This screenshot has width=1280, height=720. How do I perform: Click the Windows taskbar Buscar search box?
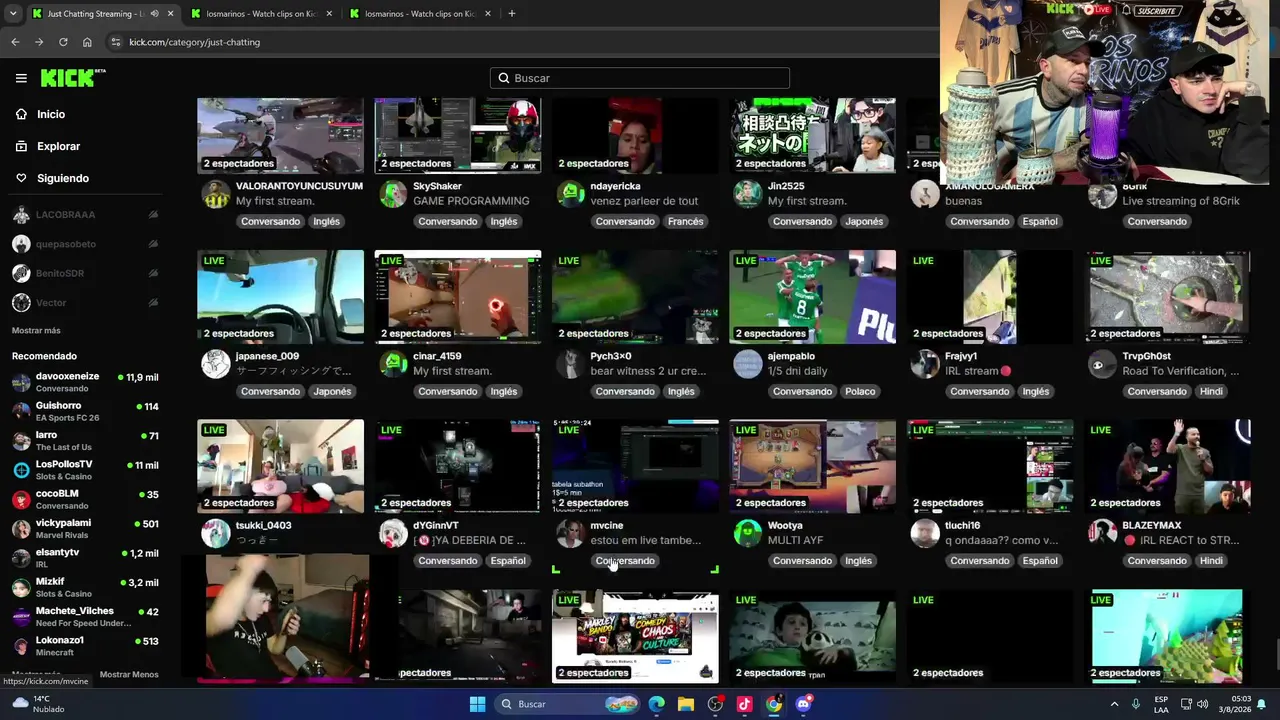(x=568, y=704)
